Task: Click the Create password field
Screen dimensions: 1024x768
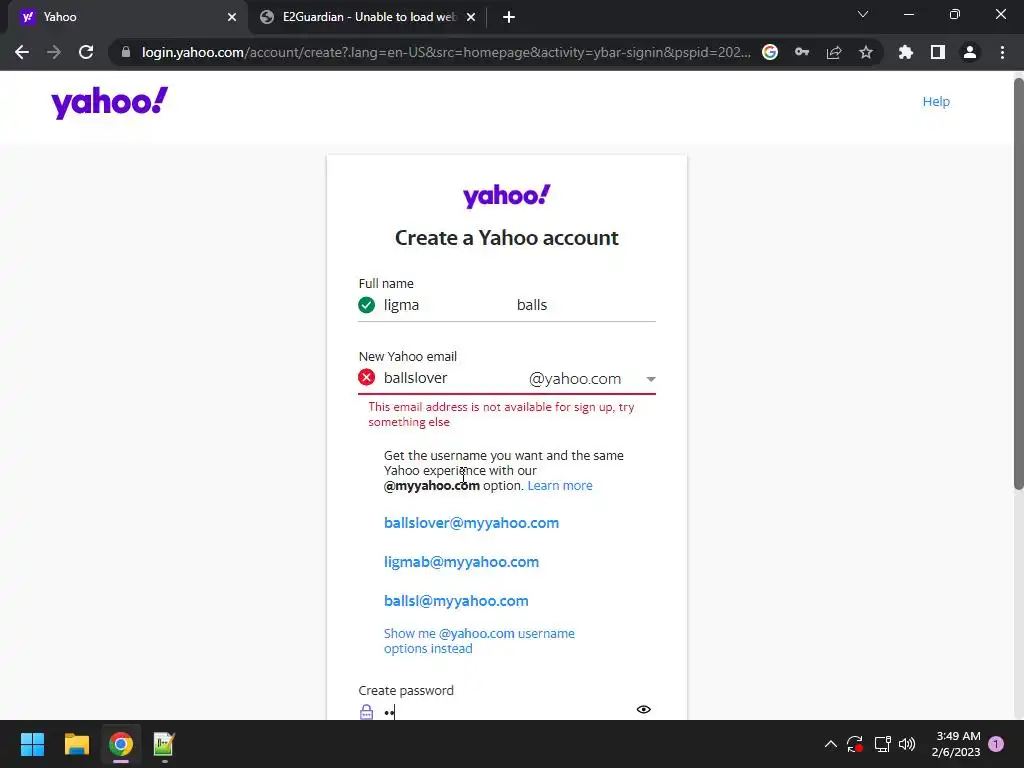Action: click(506, 711)
